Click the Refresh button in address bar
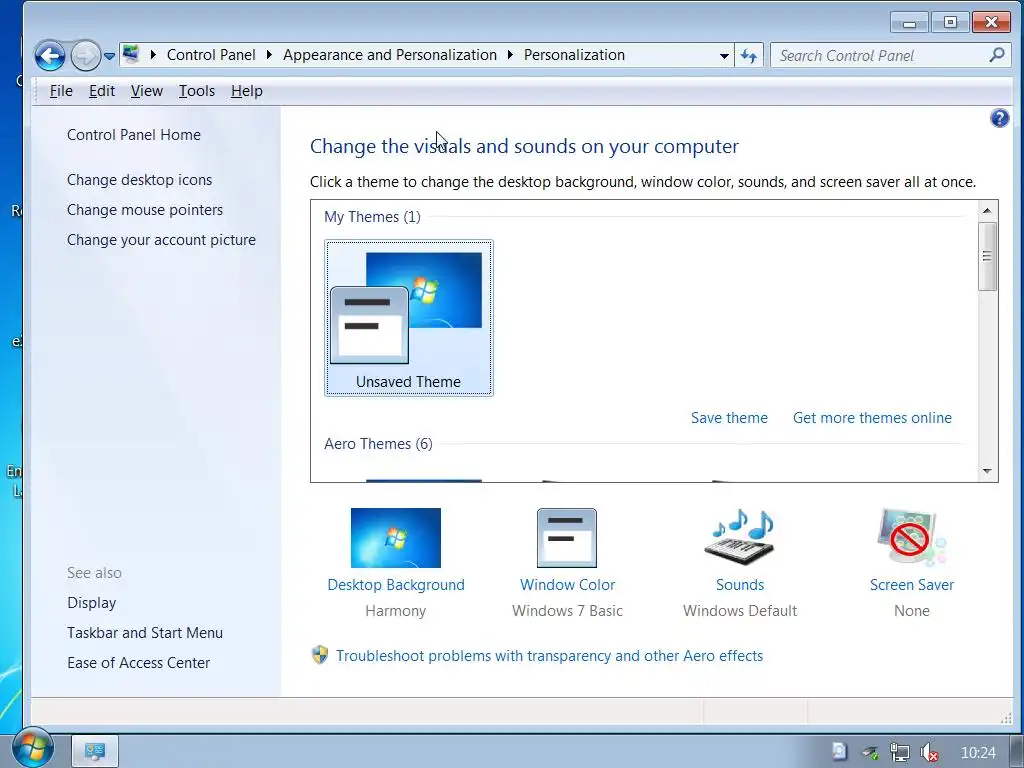This screenshot has height=768, width=1024. [x=748, y=56]
